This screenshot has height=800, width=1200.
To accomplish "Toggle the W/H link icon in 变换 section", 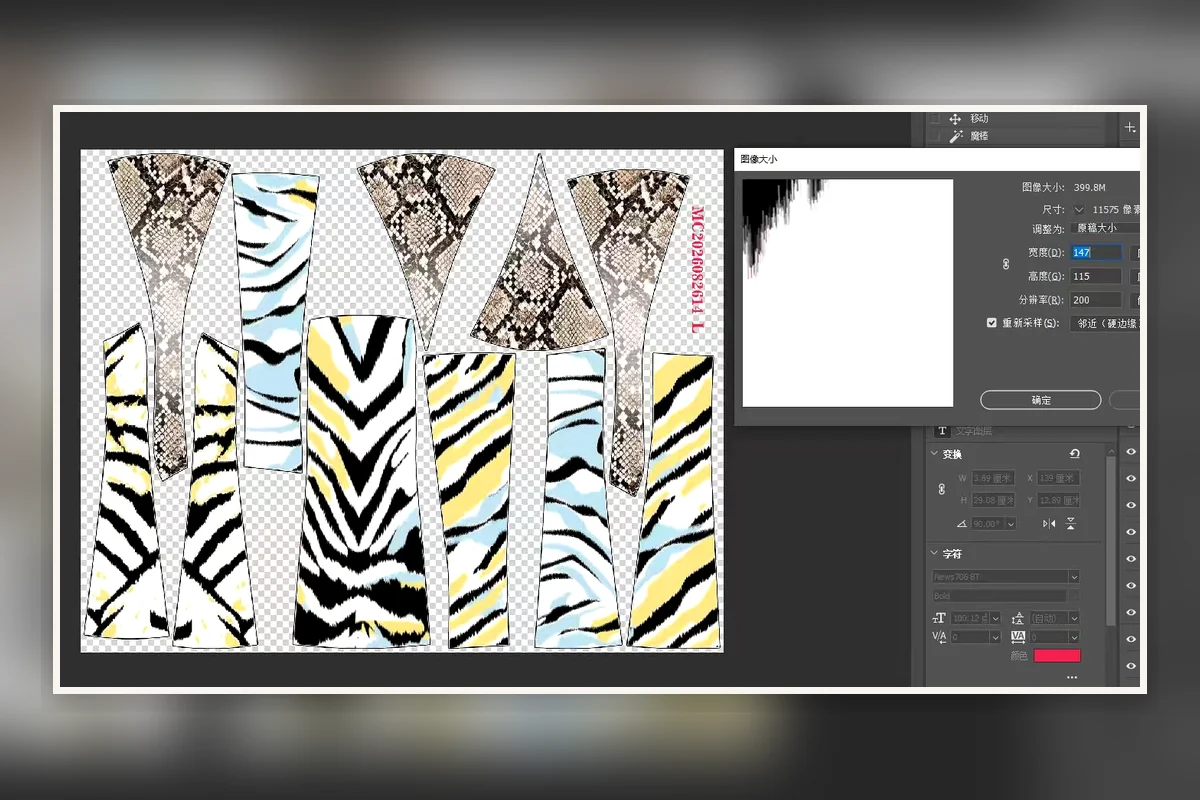I will click(x=941, y=489).
